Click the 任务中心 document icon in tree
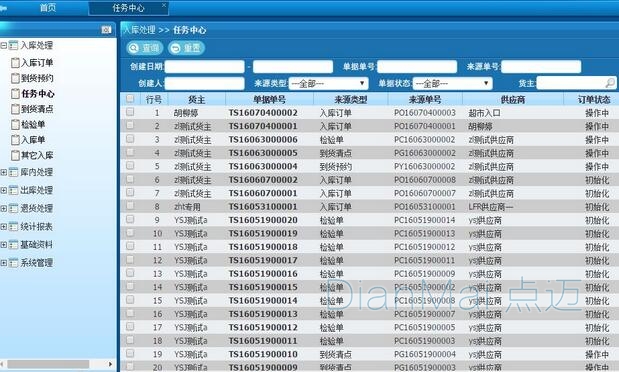 tap(15, 94)
